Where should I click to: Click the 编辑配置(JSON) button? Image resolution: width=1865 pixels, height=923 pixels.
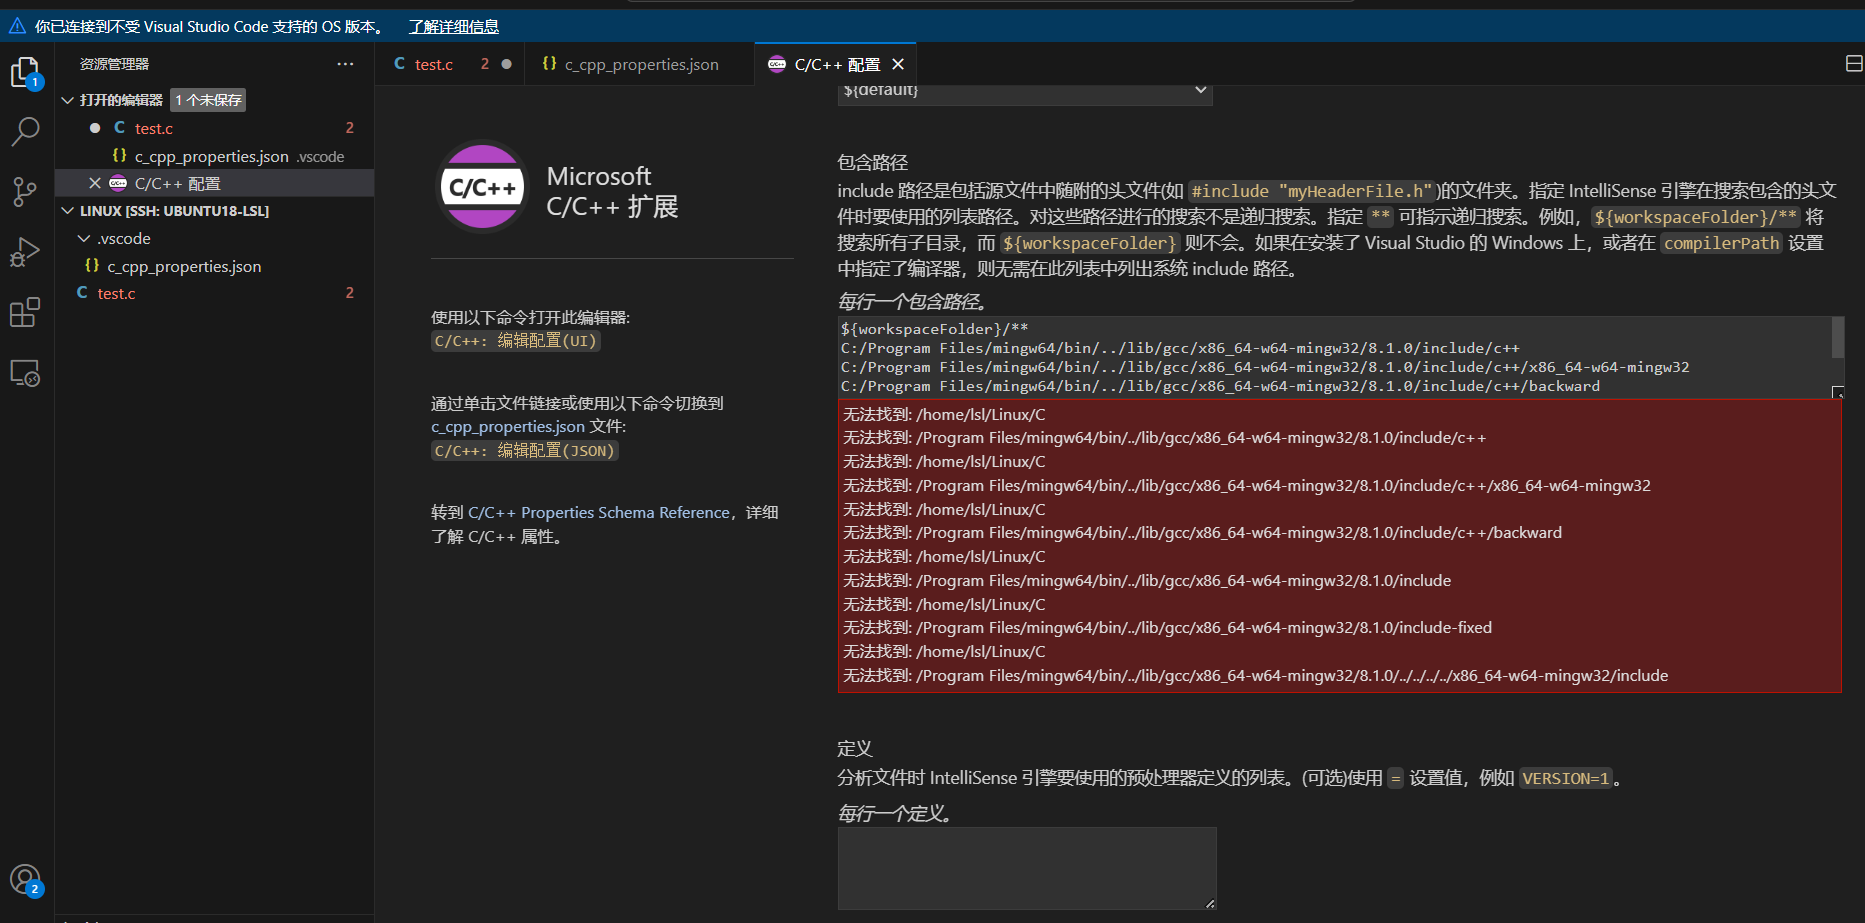(x=524, y=450)
